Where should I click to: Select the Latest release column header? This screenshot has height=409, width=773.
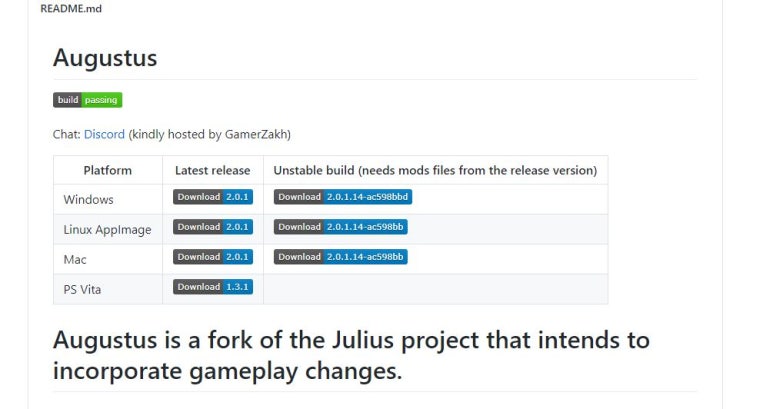coord(212,170)
